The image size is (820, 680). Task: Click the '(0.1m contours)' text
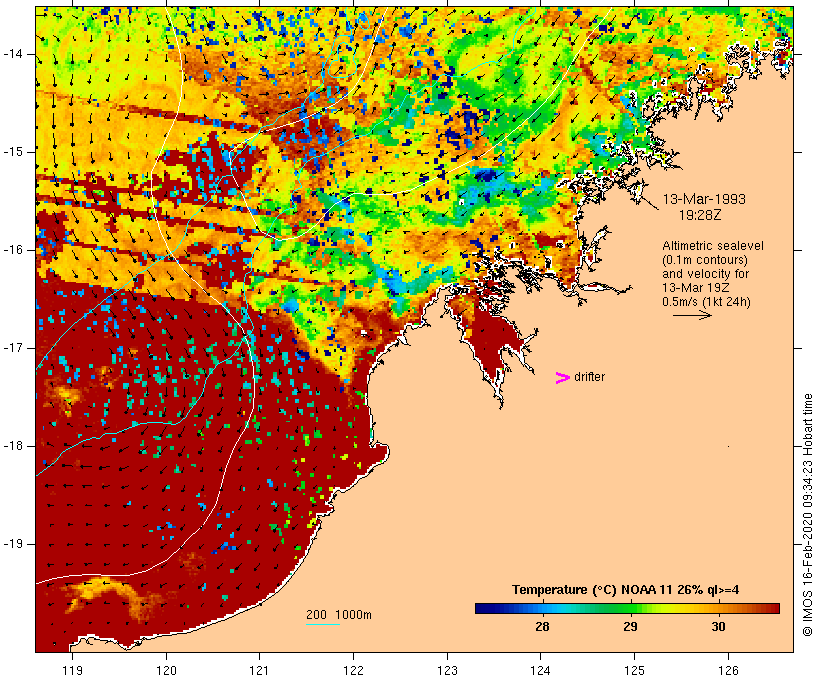705,260
